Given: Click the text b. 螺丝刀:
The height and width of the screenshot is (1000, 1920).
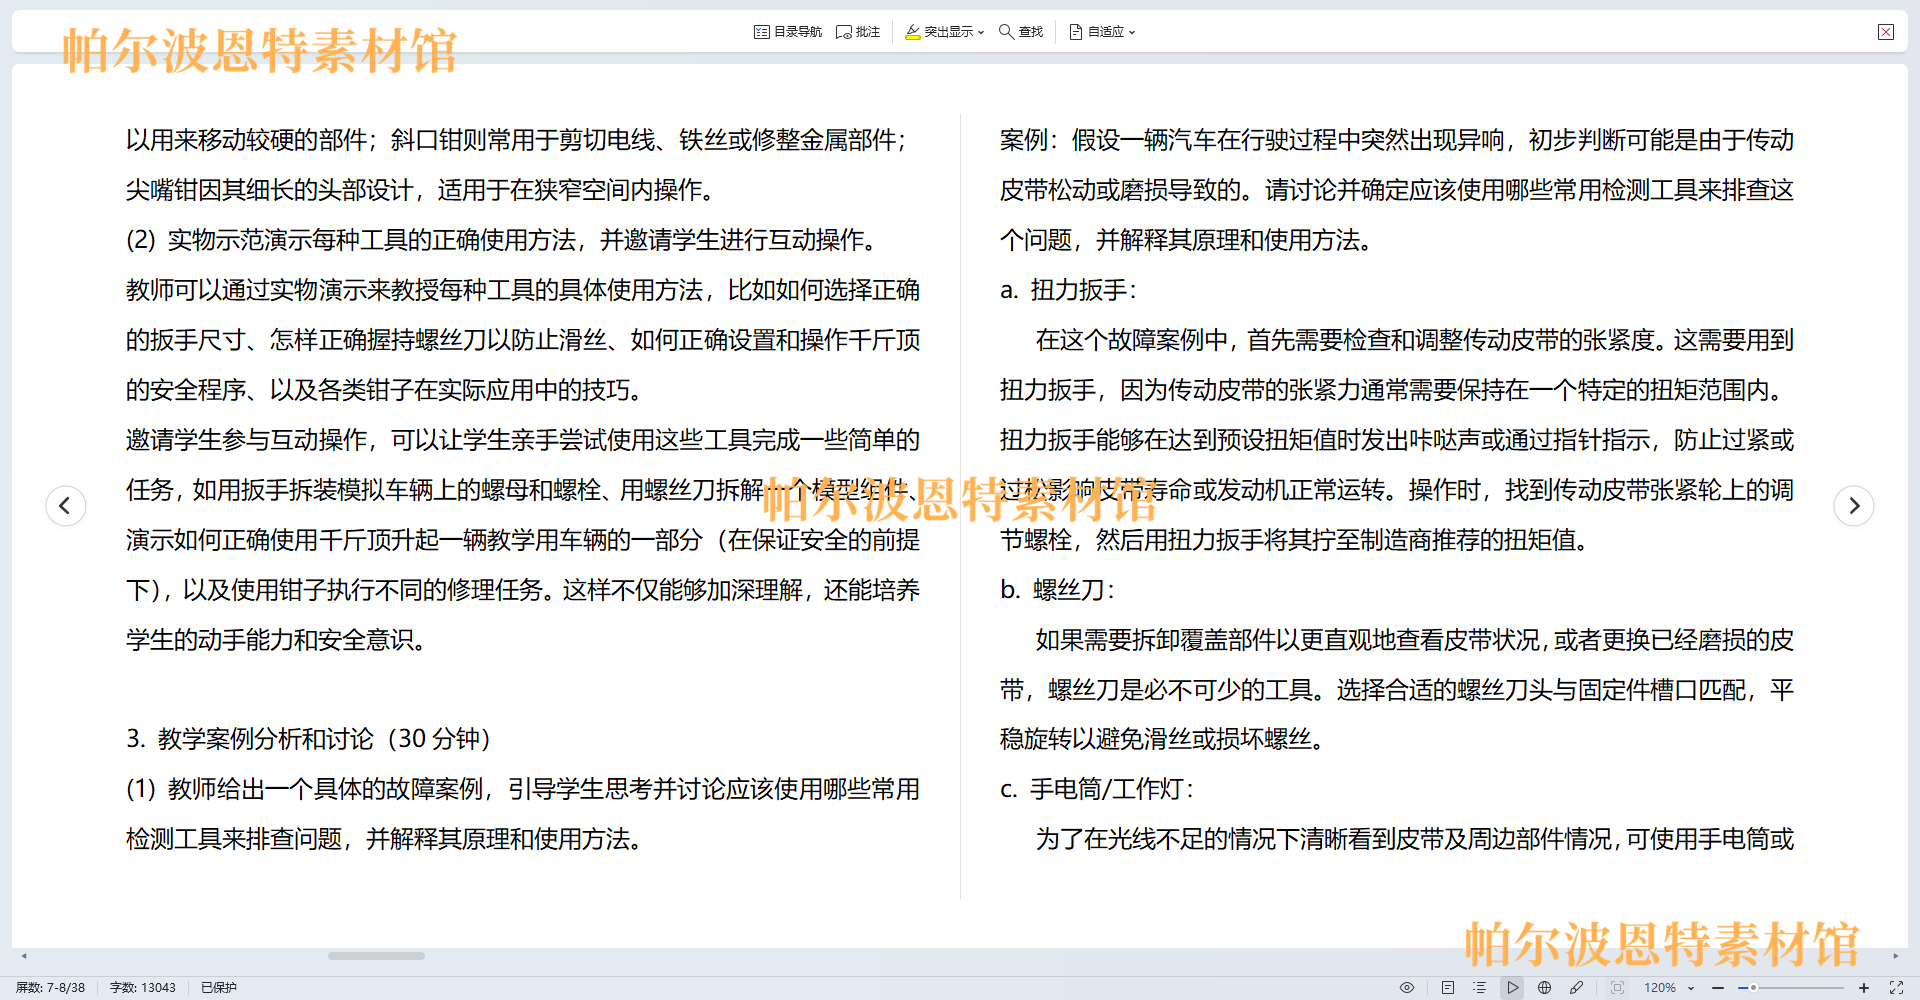Looking at the screenshot, I should pos(1057,590).
